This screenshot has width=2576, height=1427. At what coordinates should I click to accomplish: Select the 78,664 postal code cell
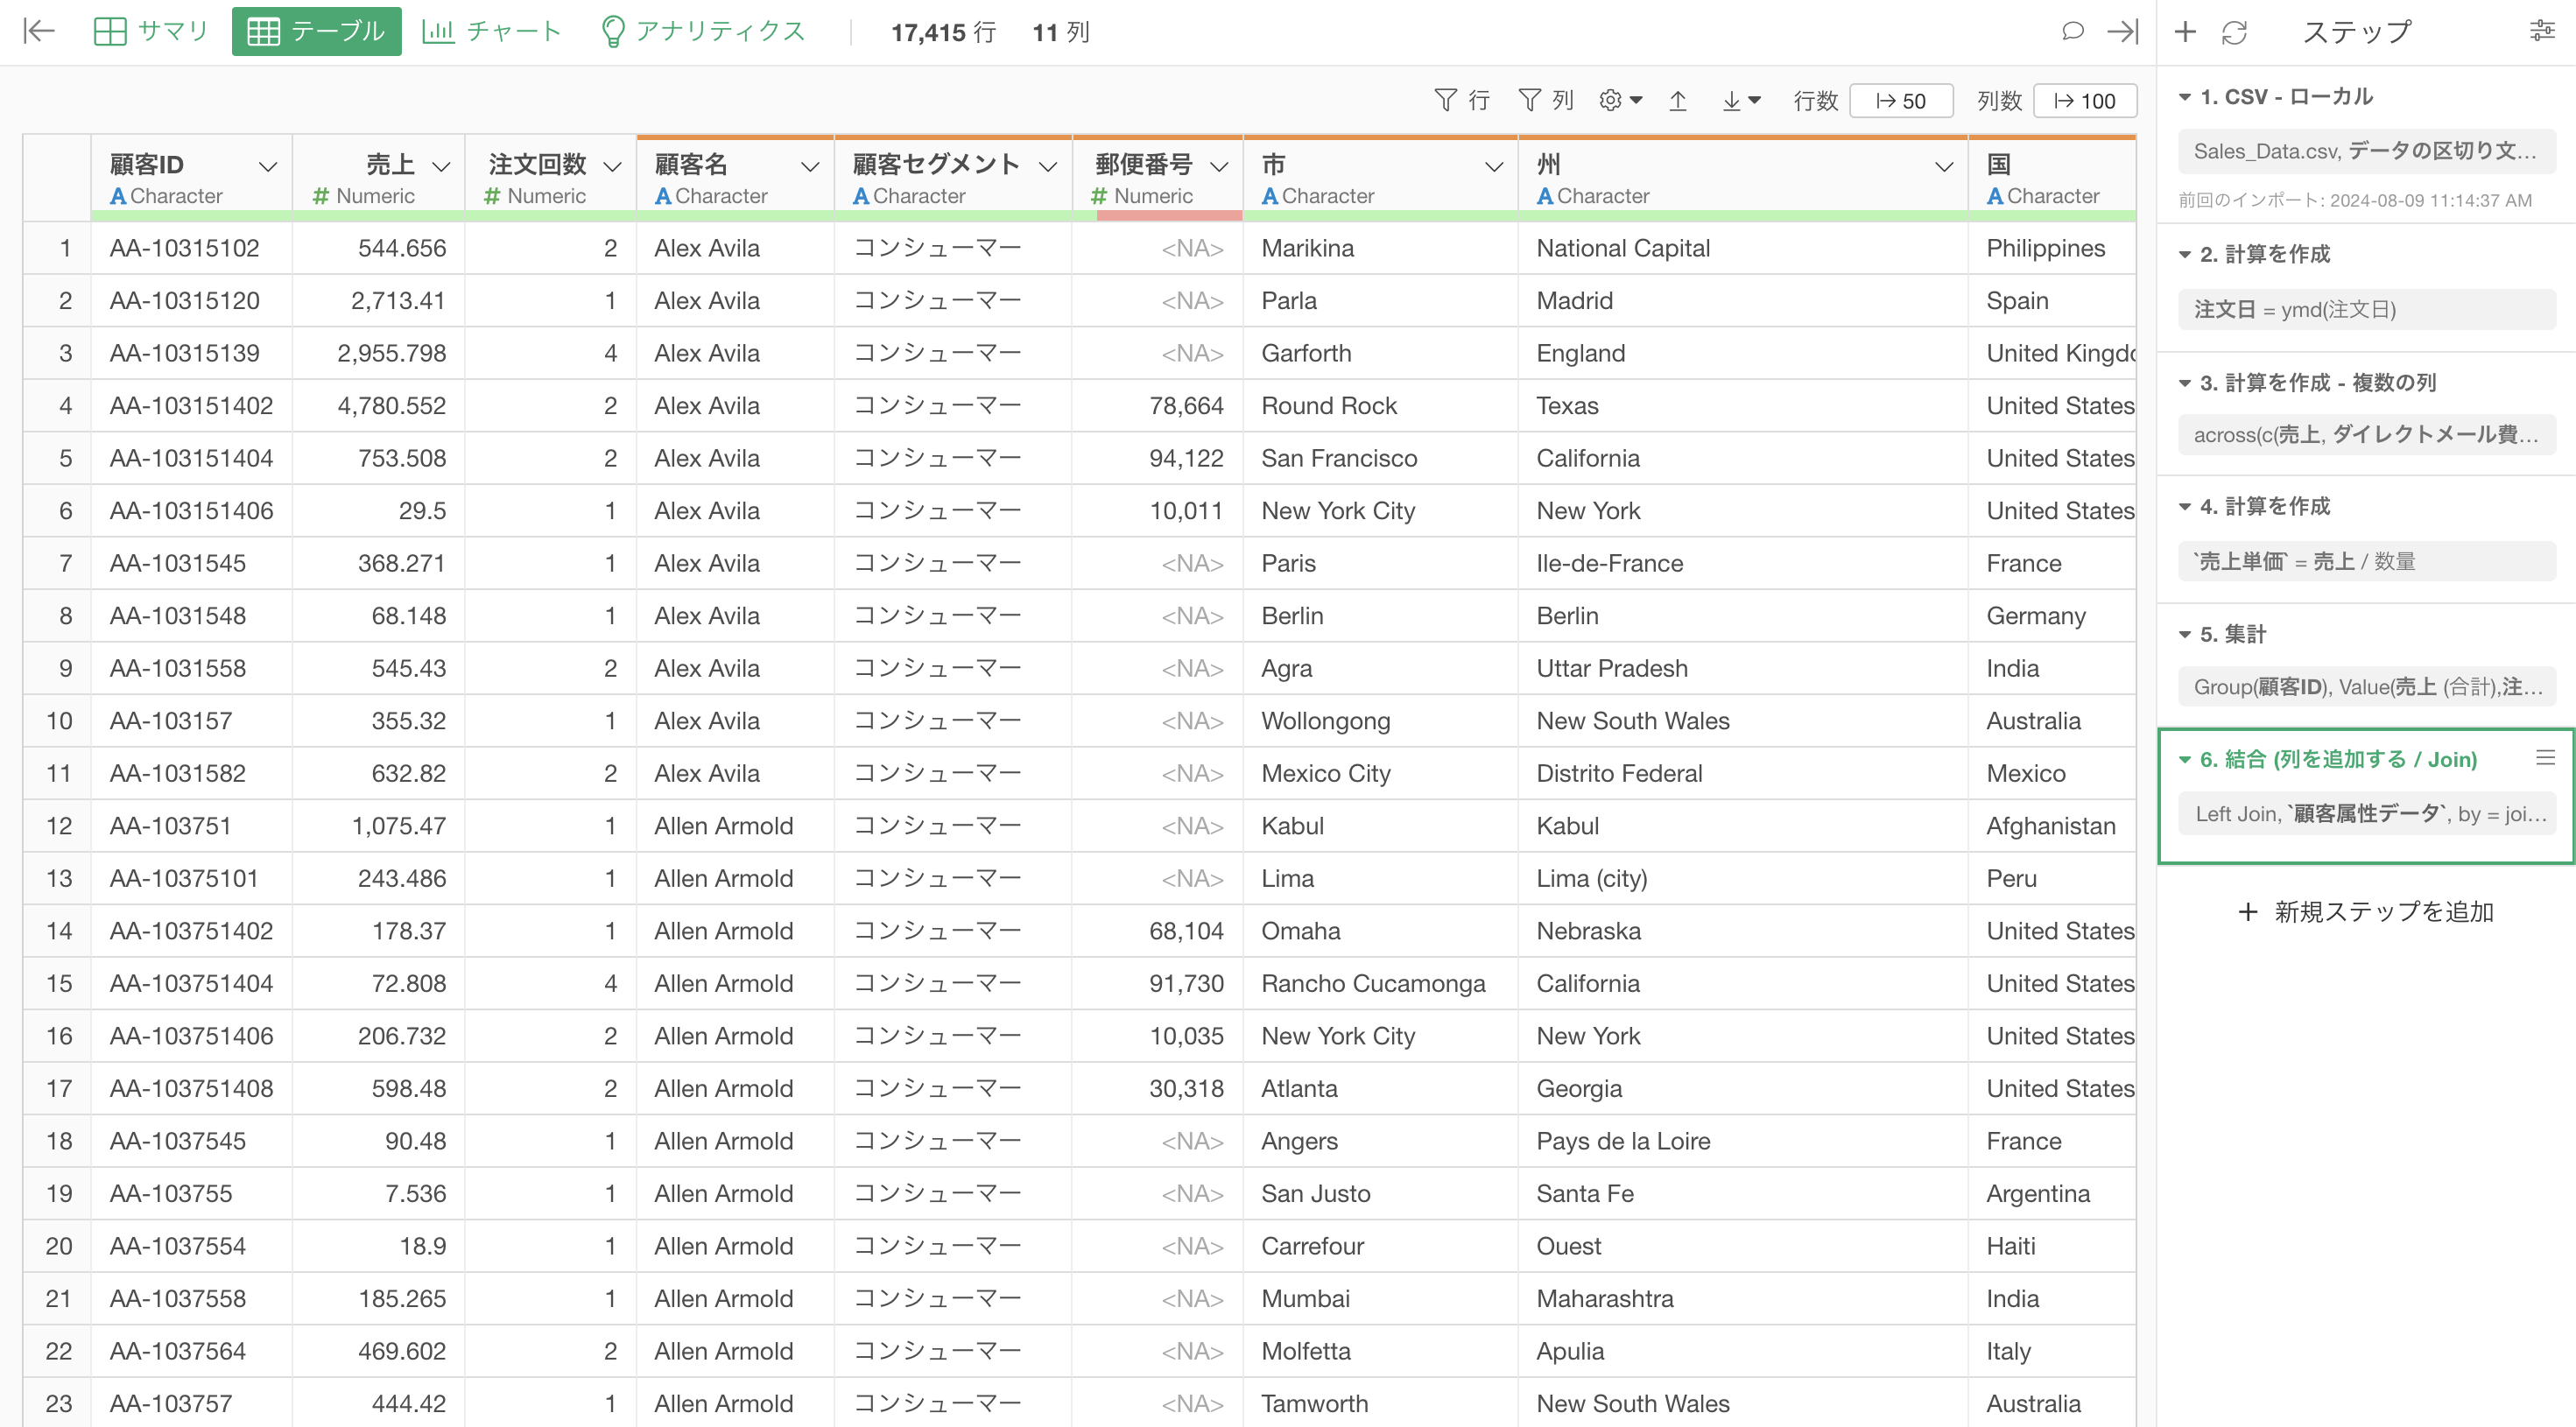1157,405
